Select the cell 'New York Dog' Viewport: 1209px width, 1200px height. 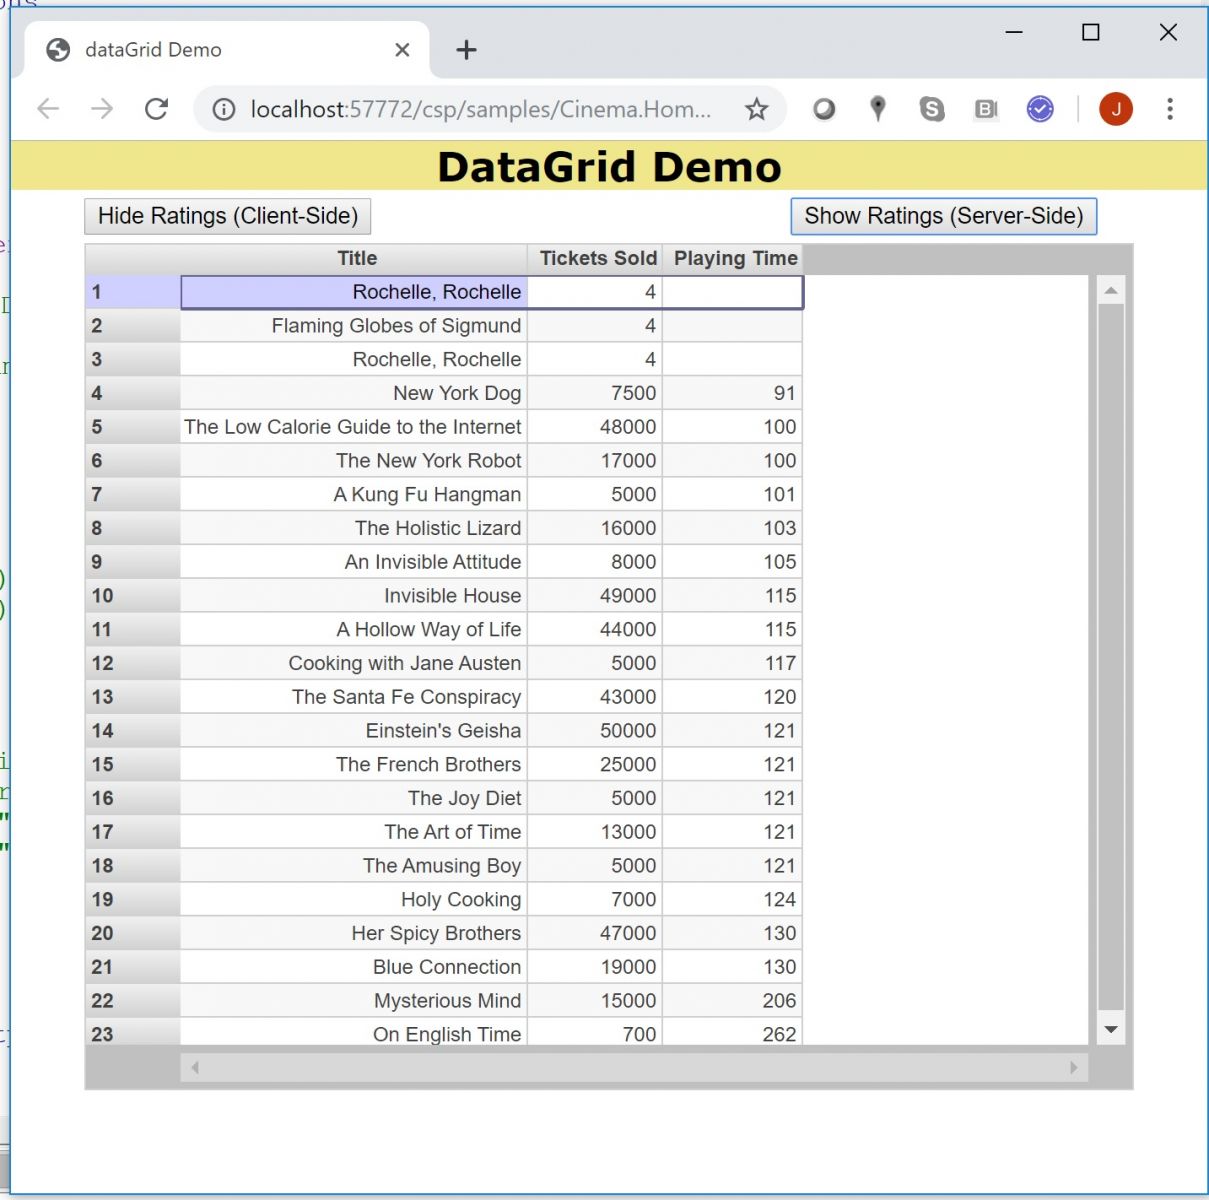[x=354, y=393]
